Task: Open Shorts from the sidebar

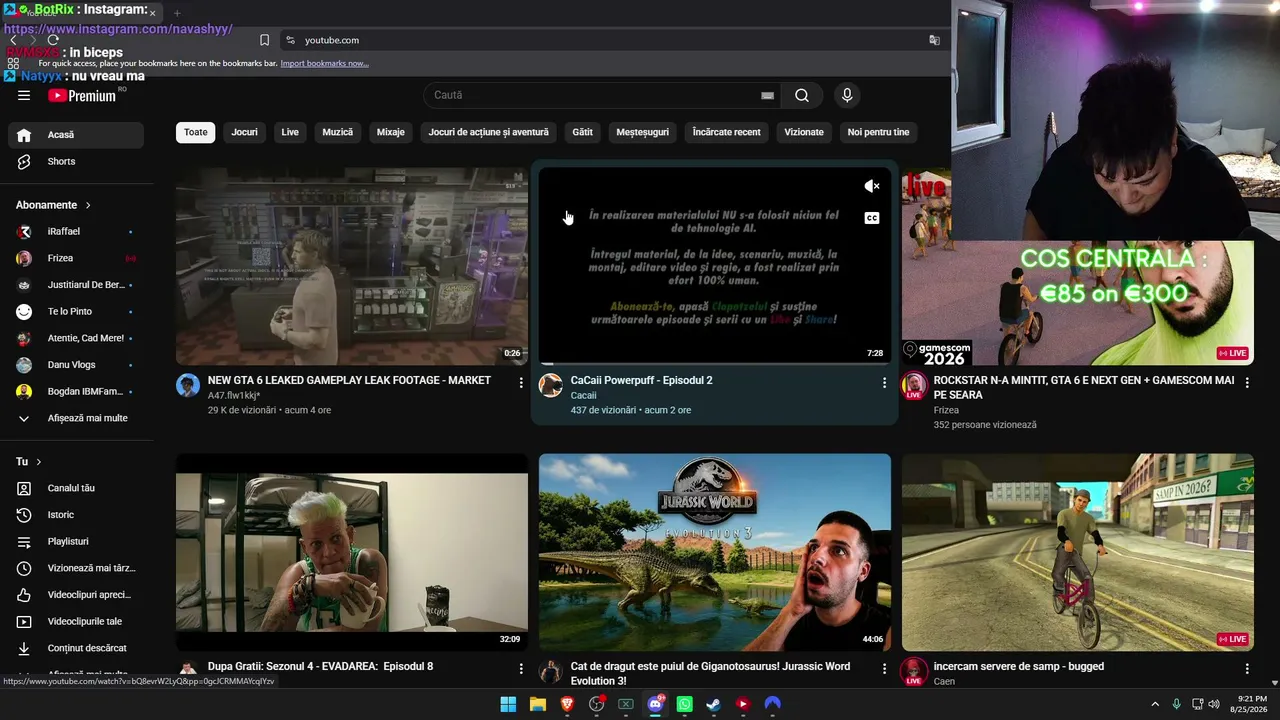Action: 75,162
